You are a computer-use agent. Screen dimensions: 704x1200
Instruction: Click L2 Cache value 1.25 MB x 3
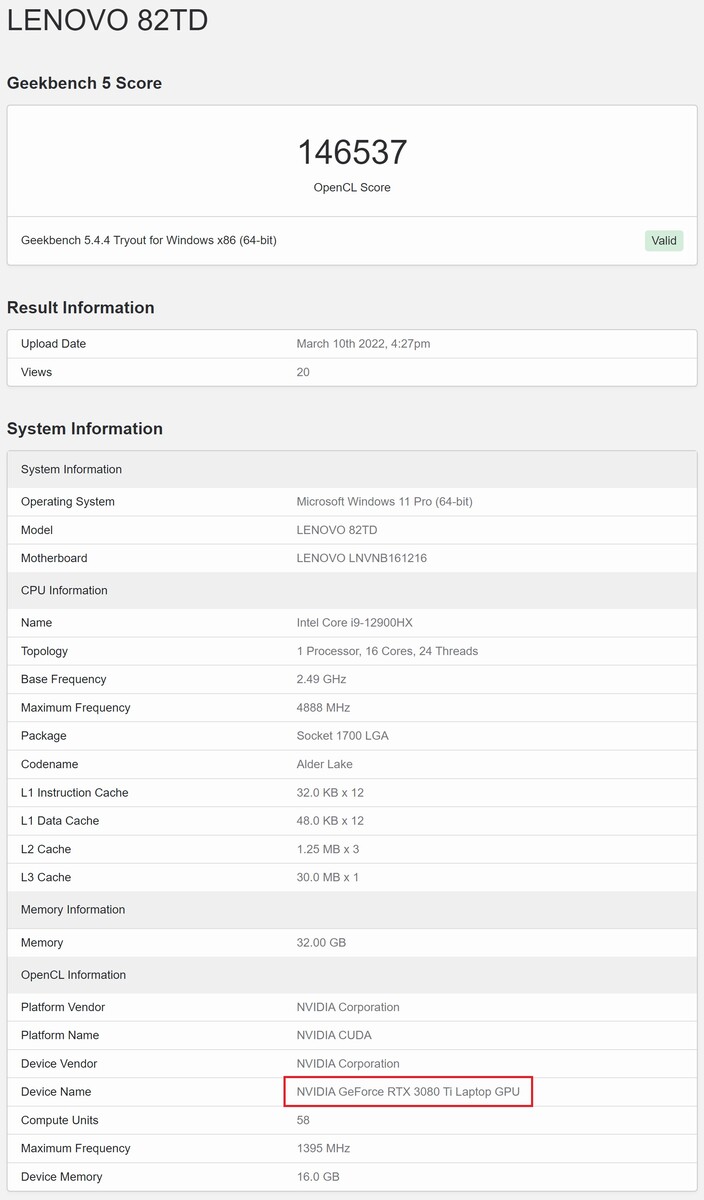click(328, 849)
